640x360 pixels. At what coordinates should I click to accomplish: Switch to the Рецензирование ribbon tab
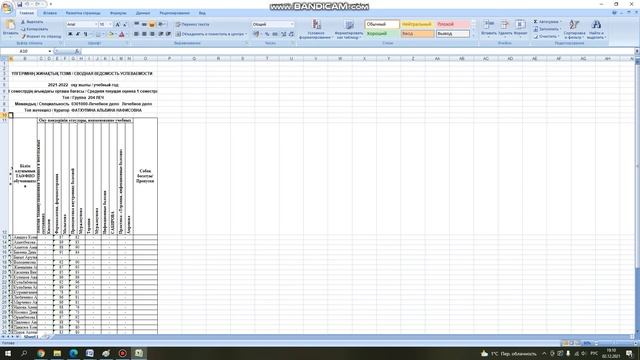tap(174, 13)
